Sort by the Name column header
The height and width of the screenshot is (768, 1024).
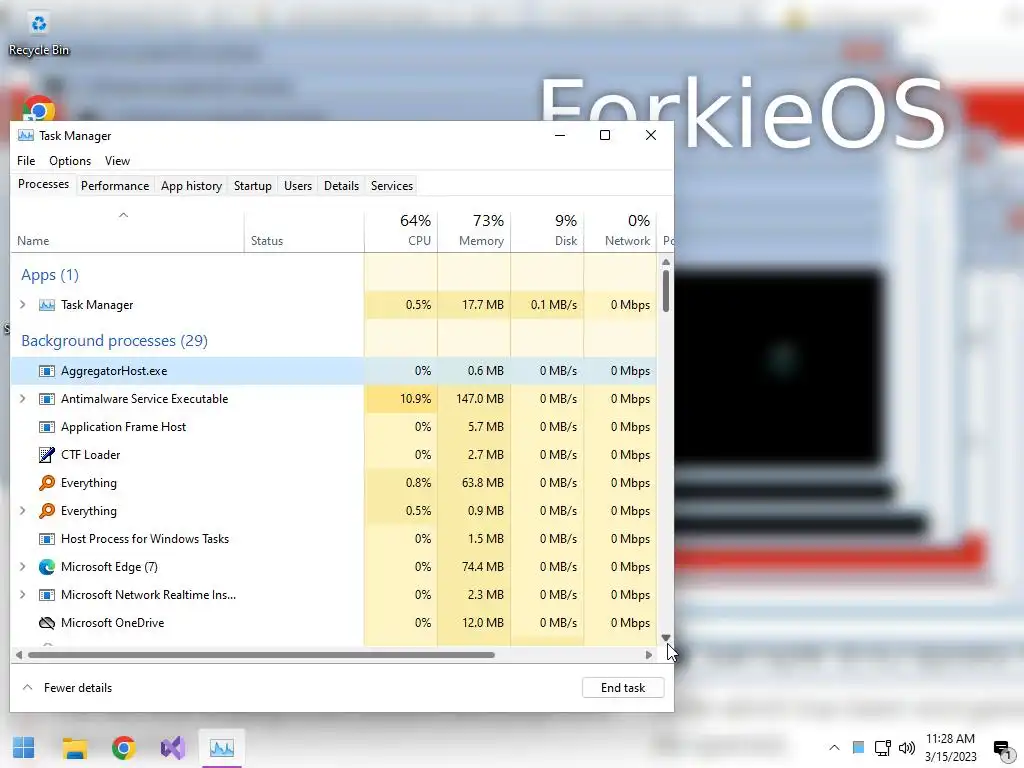[x=127, y=231]
